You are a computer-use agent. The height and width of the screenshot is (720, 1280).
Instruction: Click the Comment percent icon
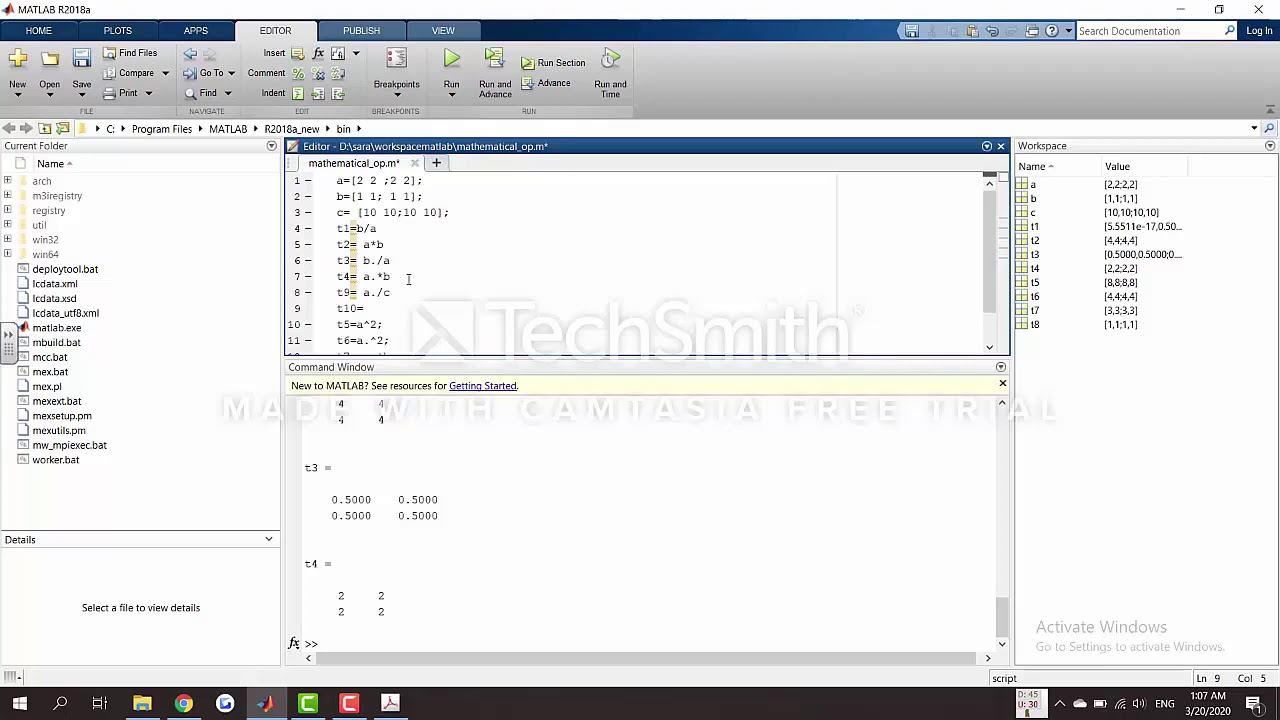(297, 73)
